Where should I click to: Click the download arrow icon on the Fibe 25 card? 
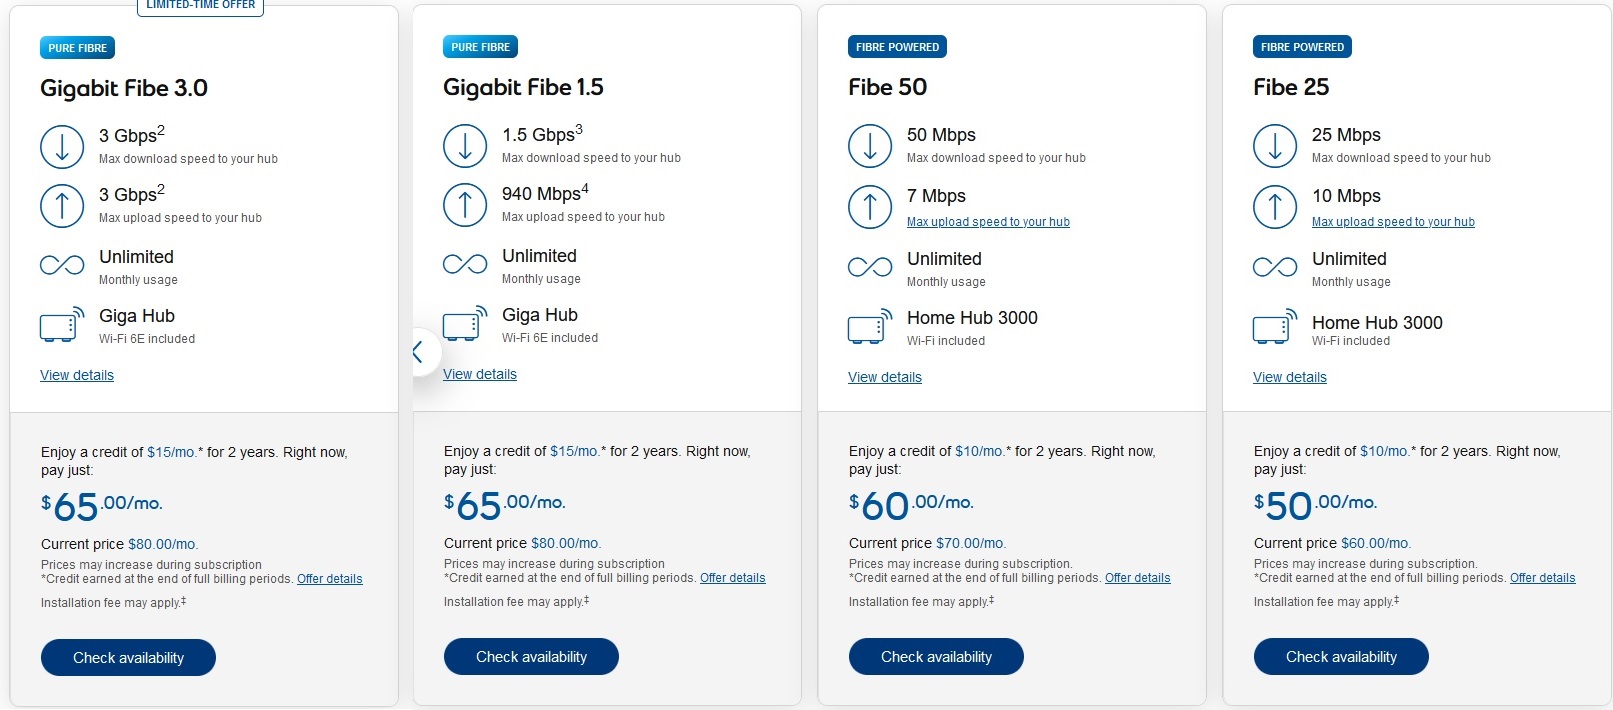pos(1274,146)
